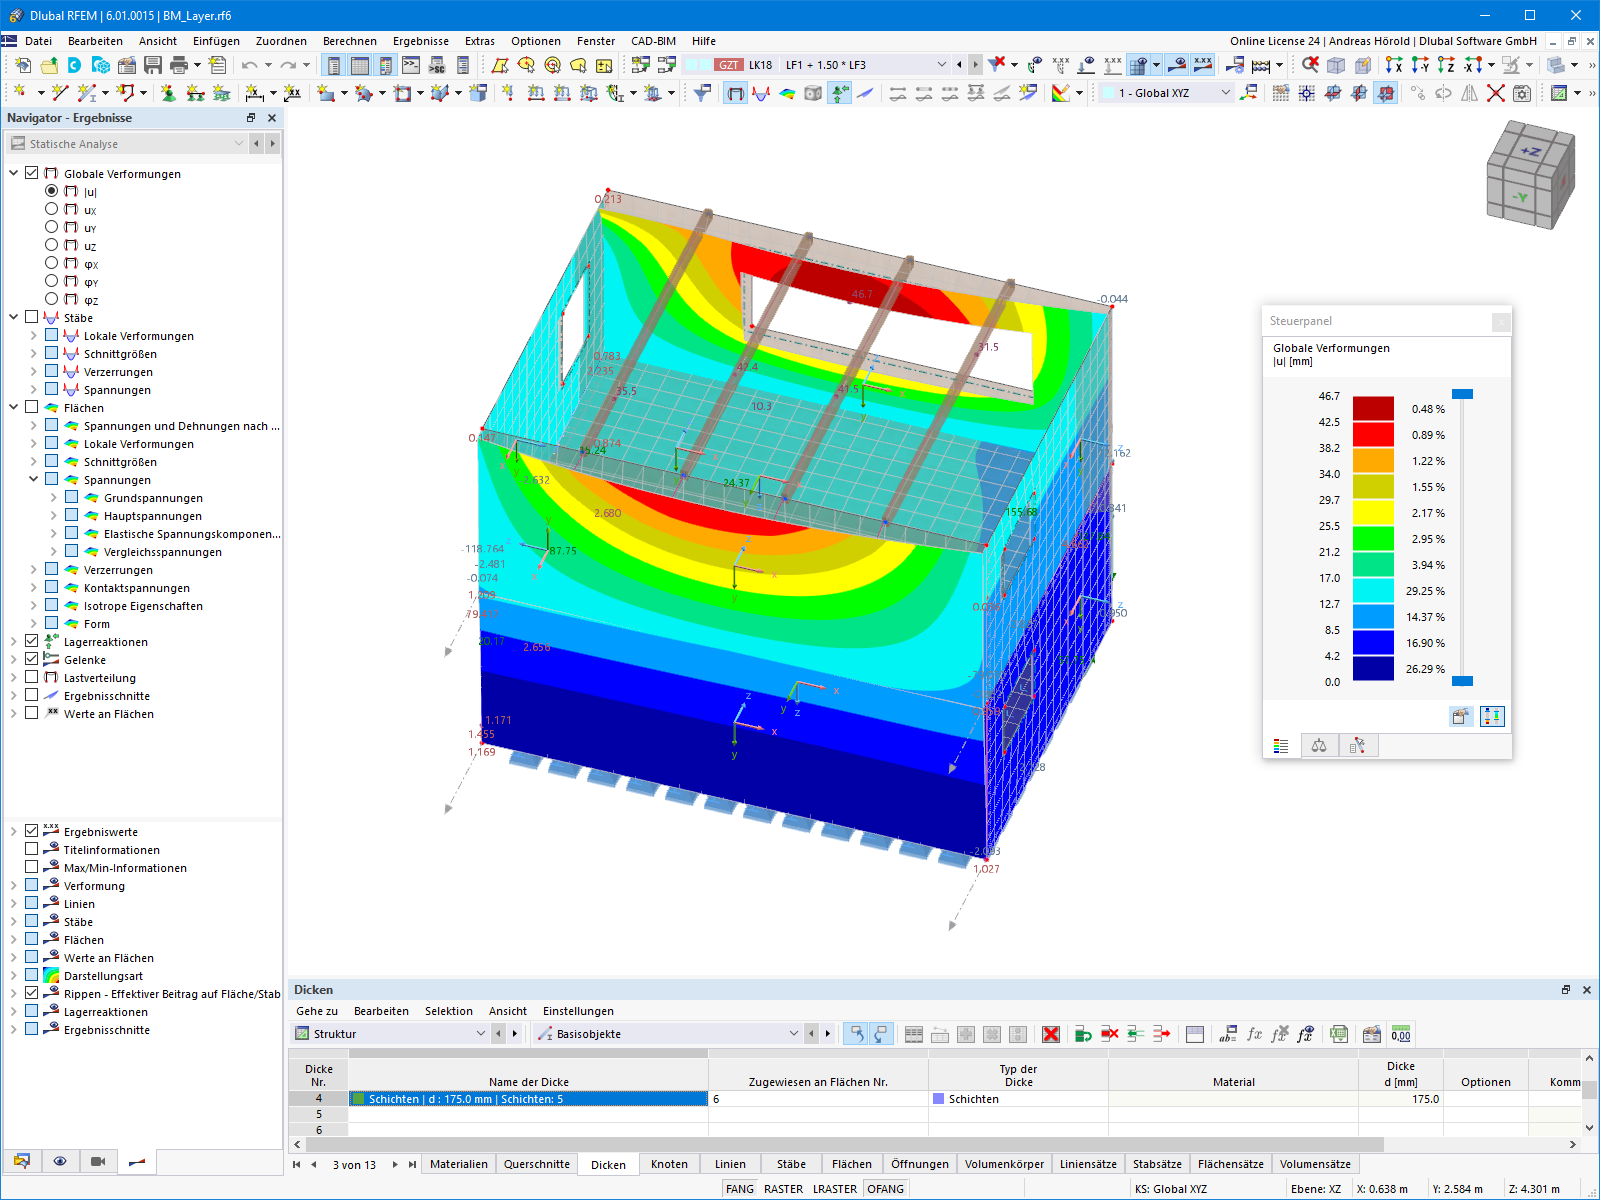
Task: Click the filter tab icon in Steuerpanel
Action: [1358, 746]
